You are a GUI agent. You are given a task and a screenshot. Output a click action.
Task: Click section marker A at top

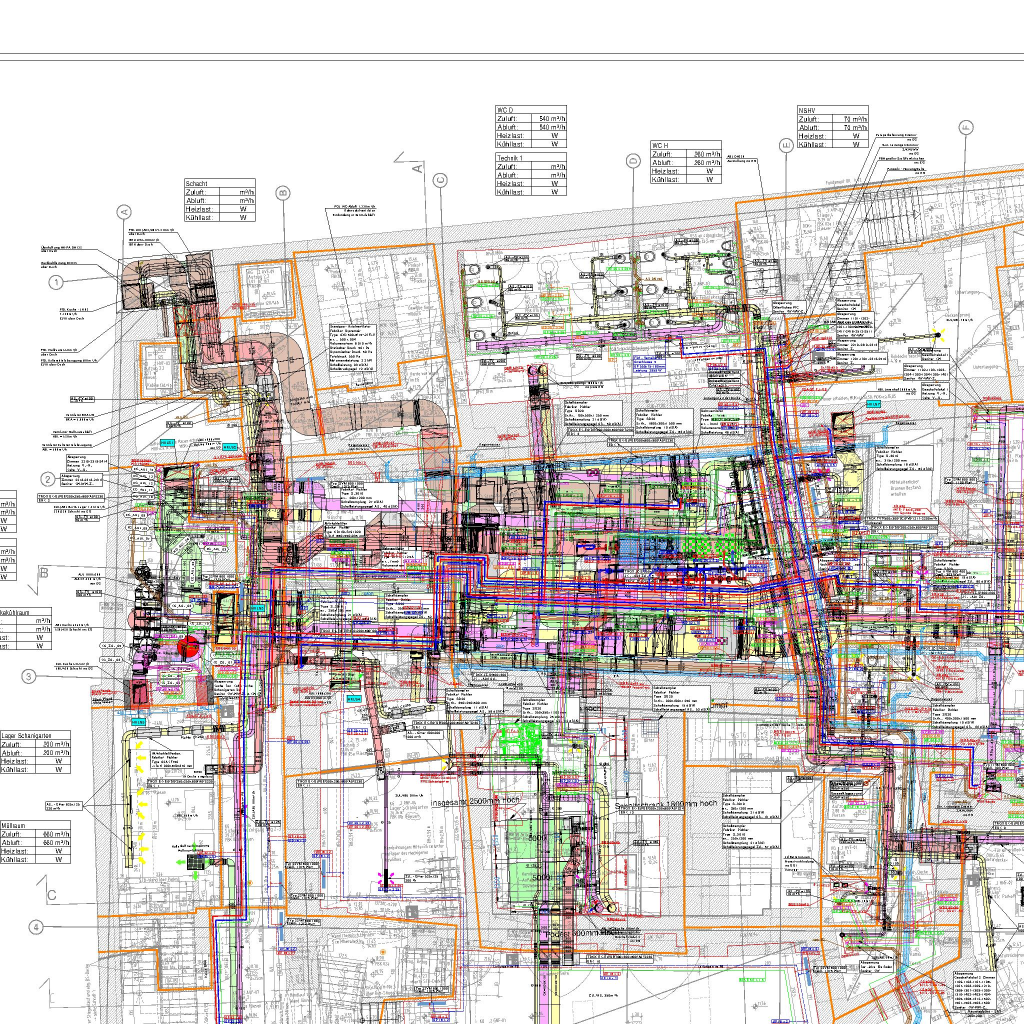pyautogui.click(x=414, y=166)
